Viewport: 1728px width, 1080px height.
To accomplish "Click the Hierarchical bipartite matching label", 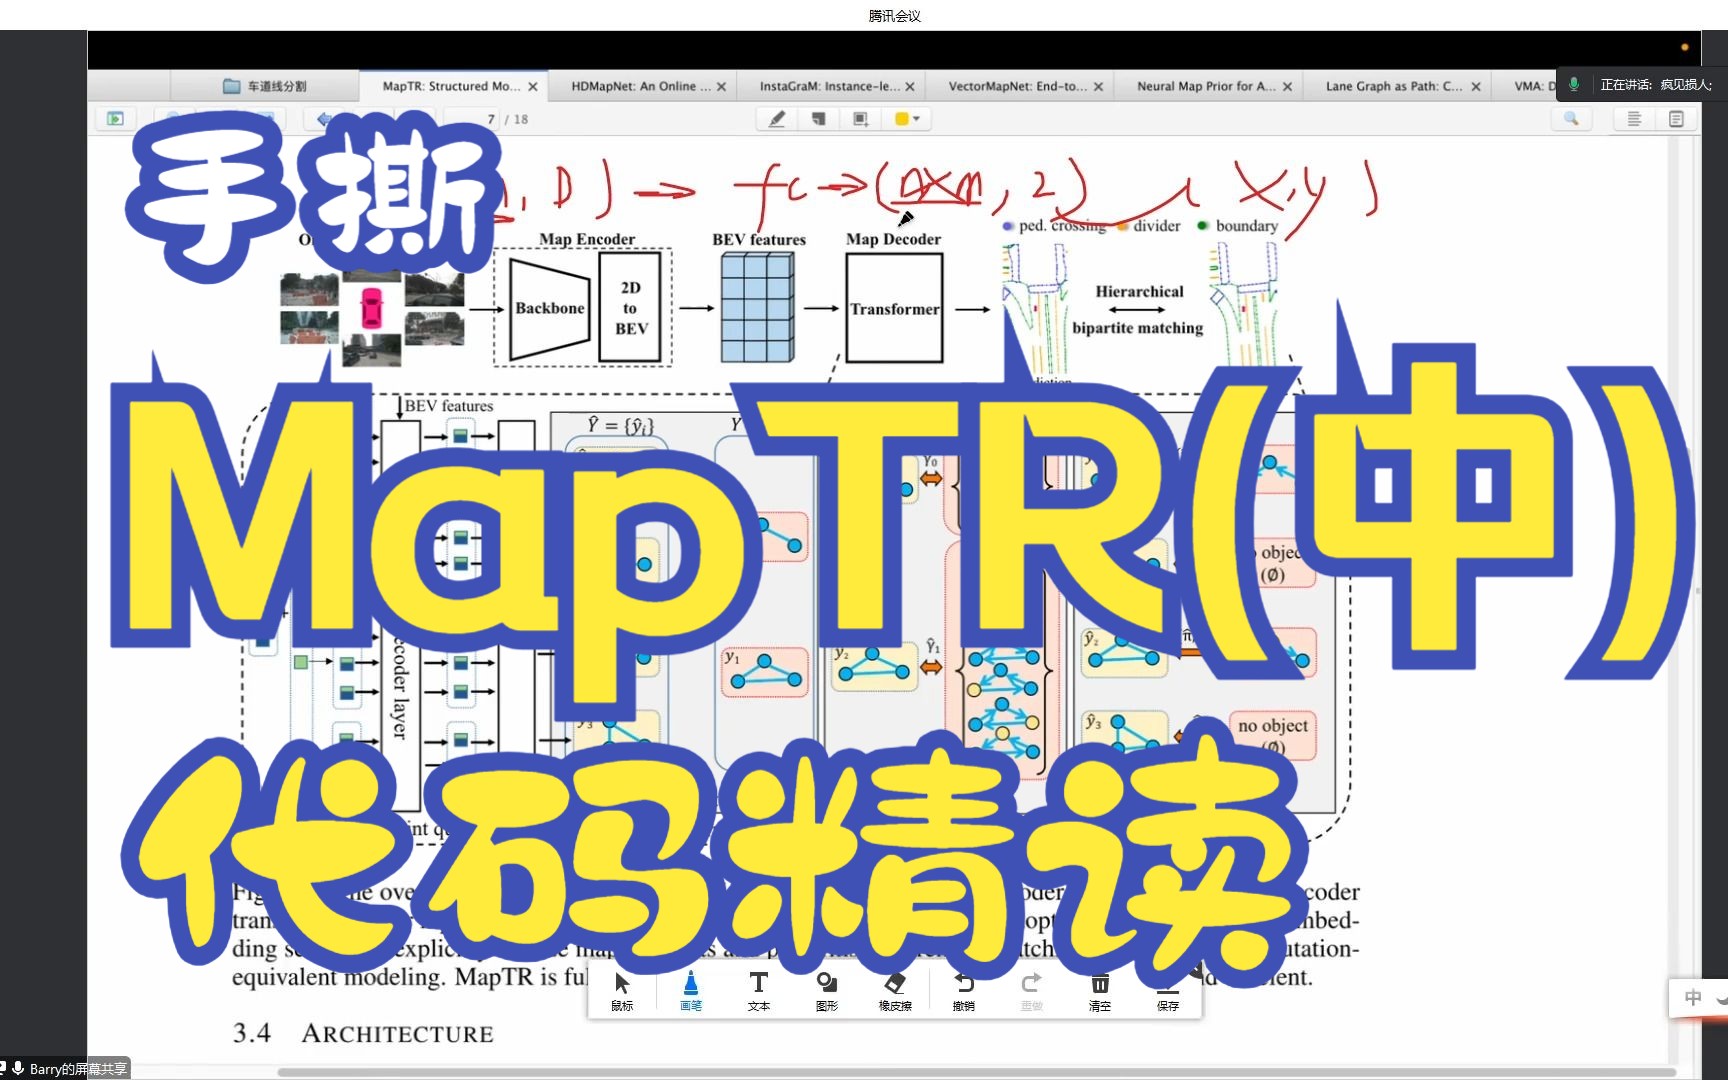I will (x=1138, y=309).
